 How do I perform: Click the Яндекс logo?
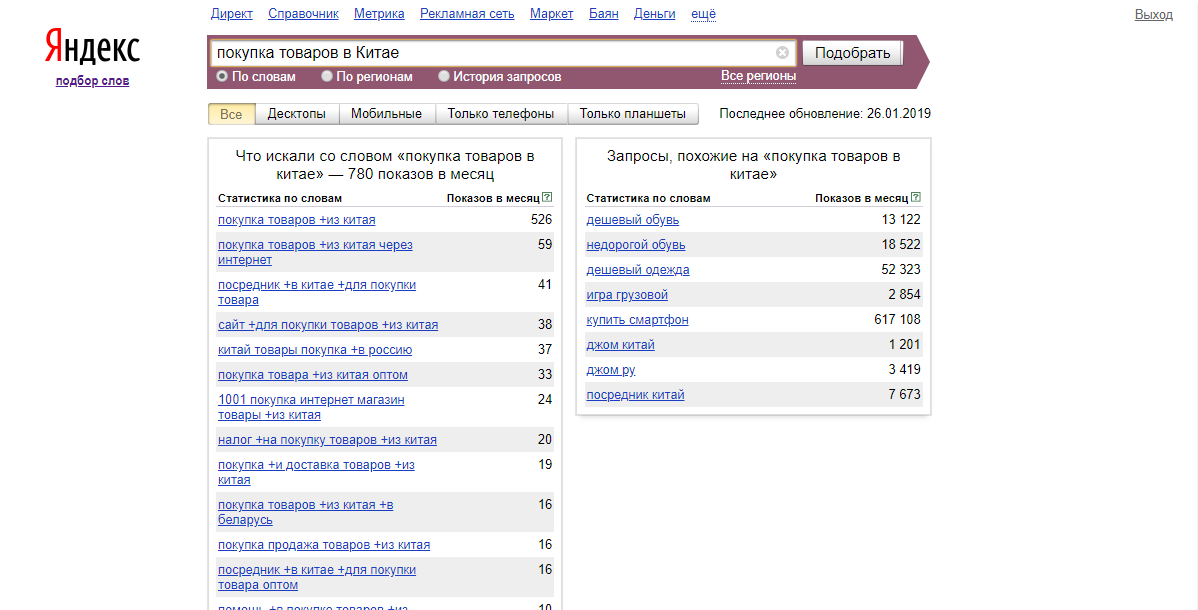pos(92,47)
